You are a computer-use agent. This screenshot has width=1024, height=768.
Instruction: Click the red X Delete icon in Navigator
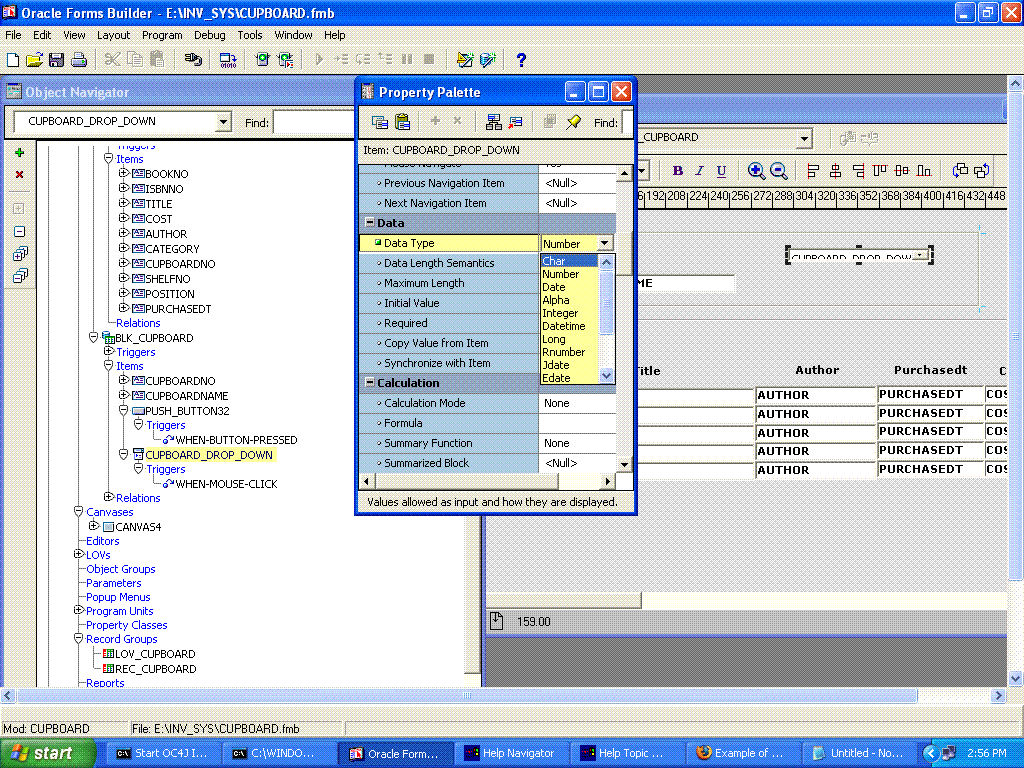pyautogui.click(x=20, y=174)
